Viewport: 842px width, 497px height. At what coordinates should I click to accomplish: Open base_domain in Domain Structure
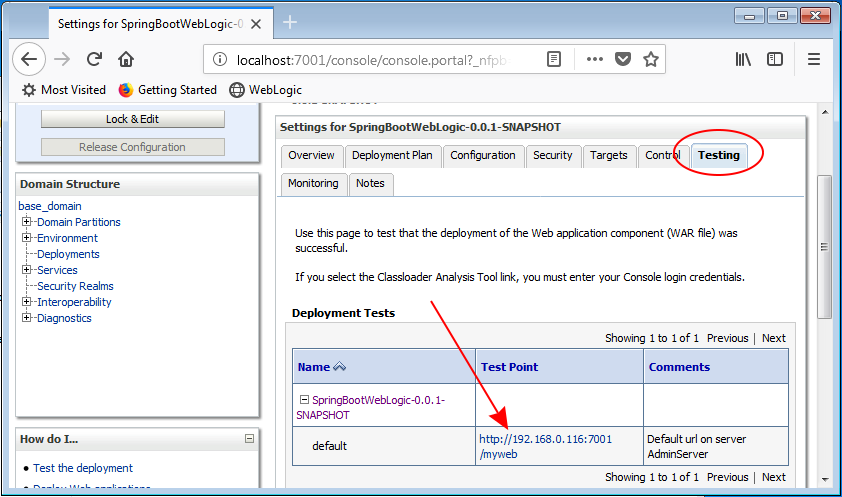50,206
